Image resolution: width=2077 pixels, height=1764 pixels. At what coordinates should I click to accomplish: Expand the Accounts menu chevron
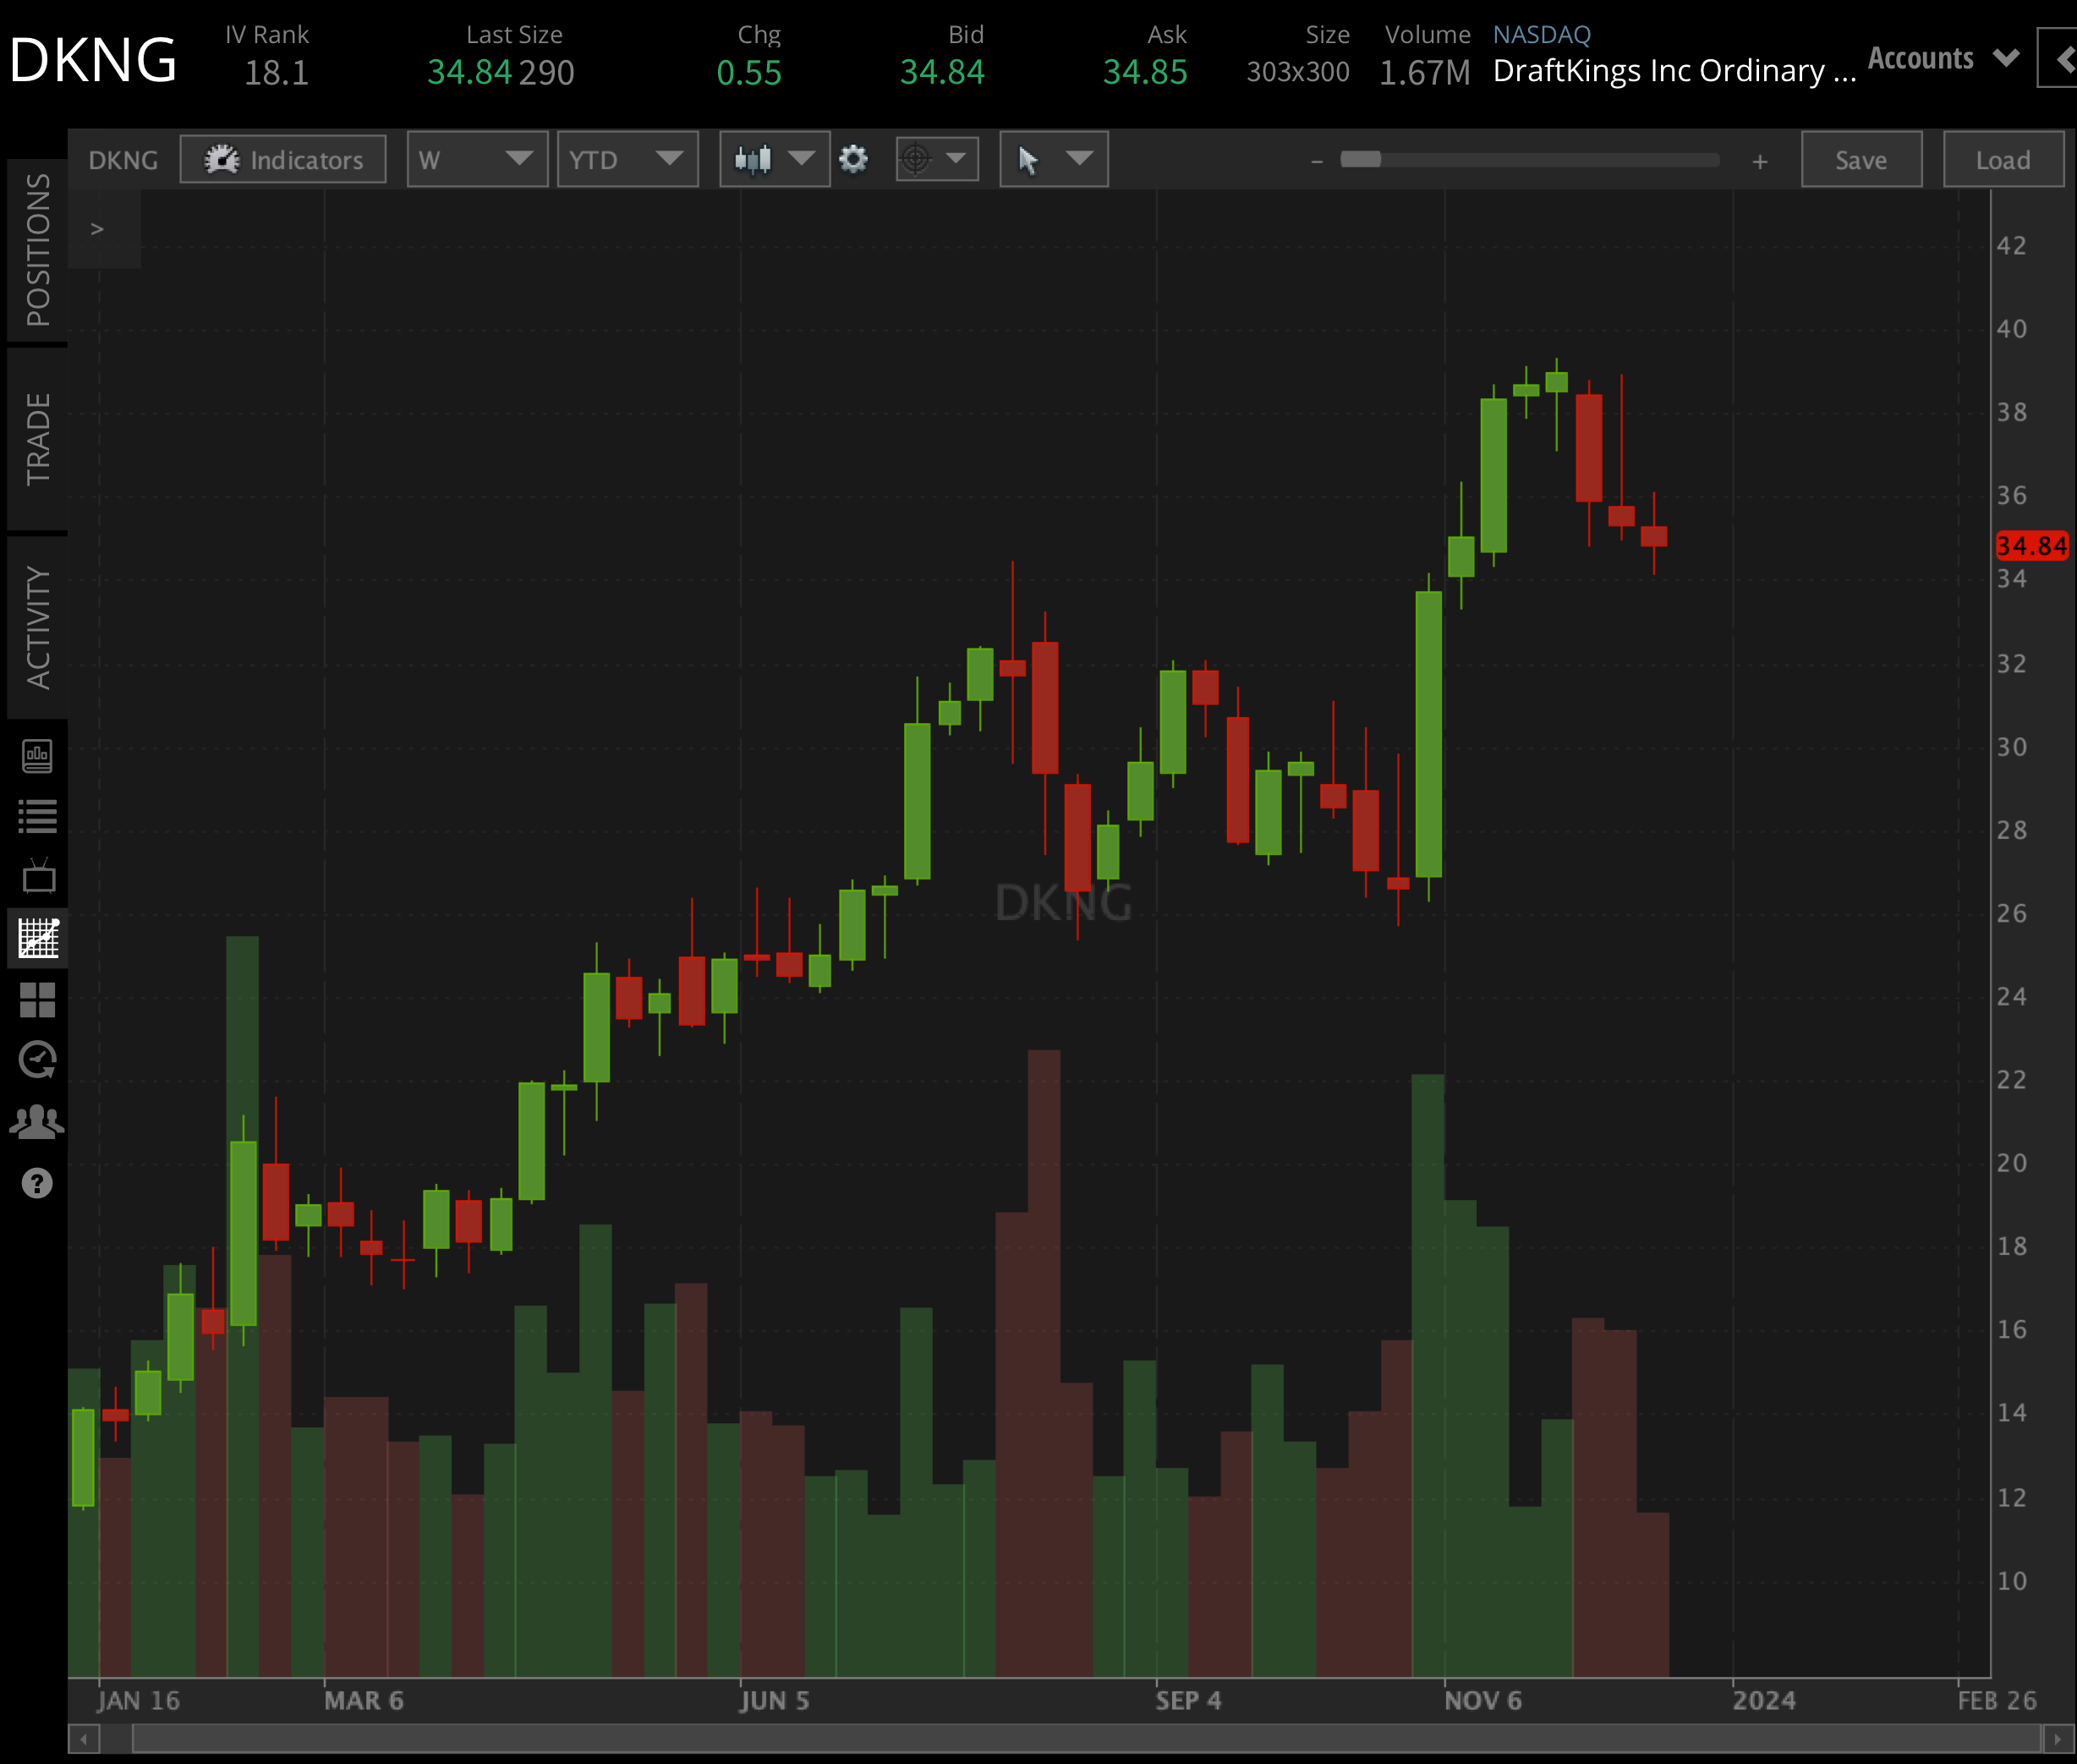(2005, 58)
